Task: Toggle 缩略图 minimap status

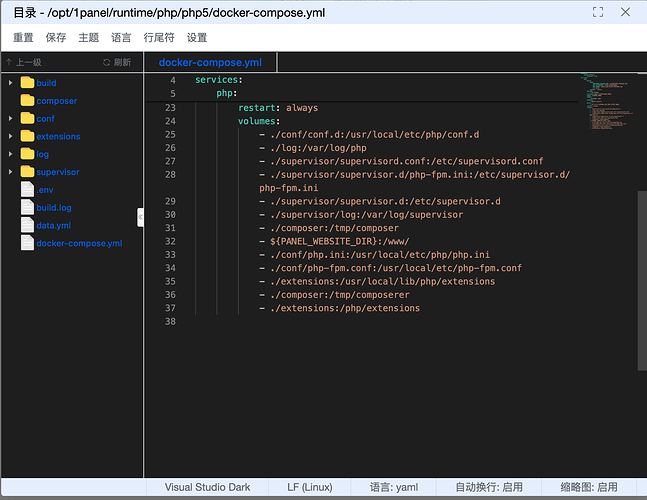Action: (x=589, y=487)
